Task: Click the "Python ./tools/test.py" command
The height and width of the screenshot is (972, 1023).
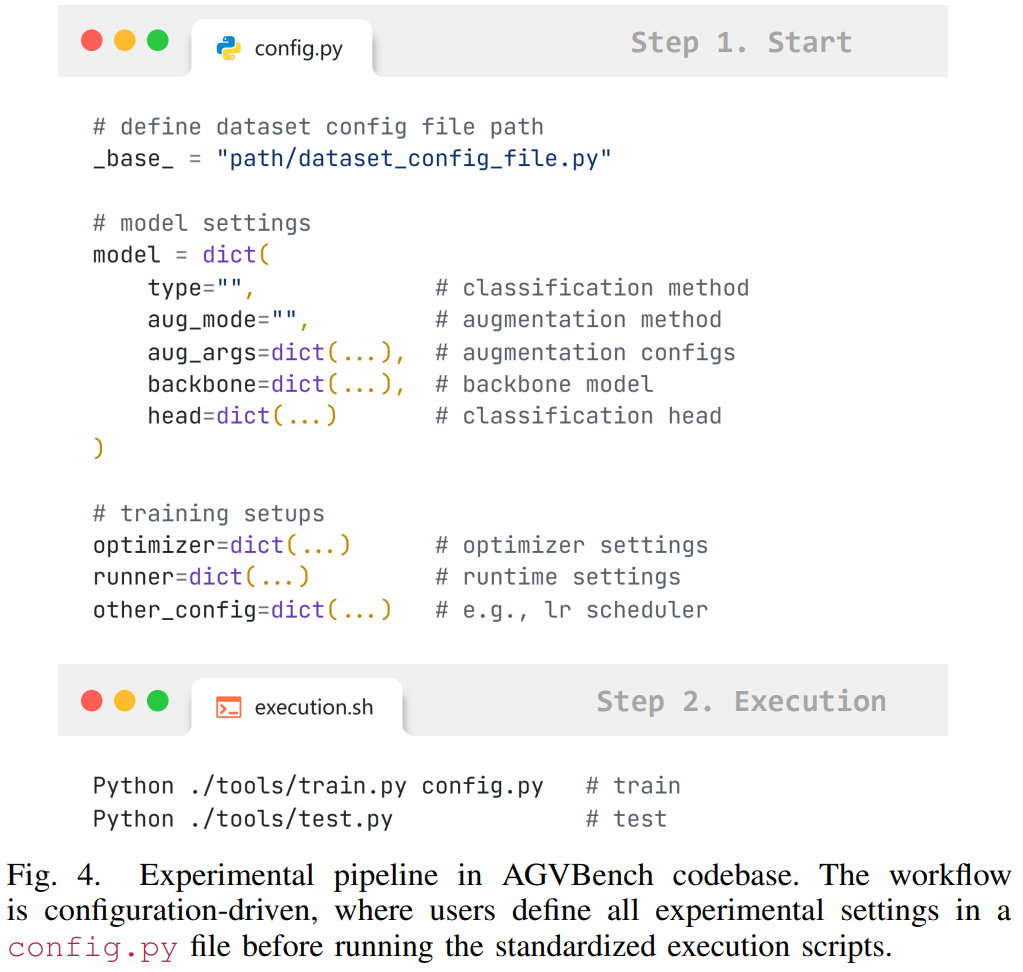Action: coord(243,819)
